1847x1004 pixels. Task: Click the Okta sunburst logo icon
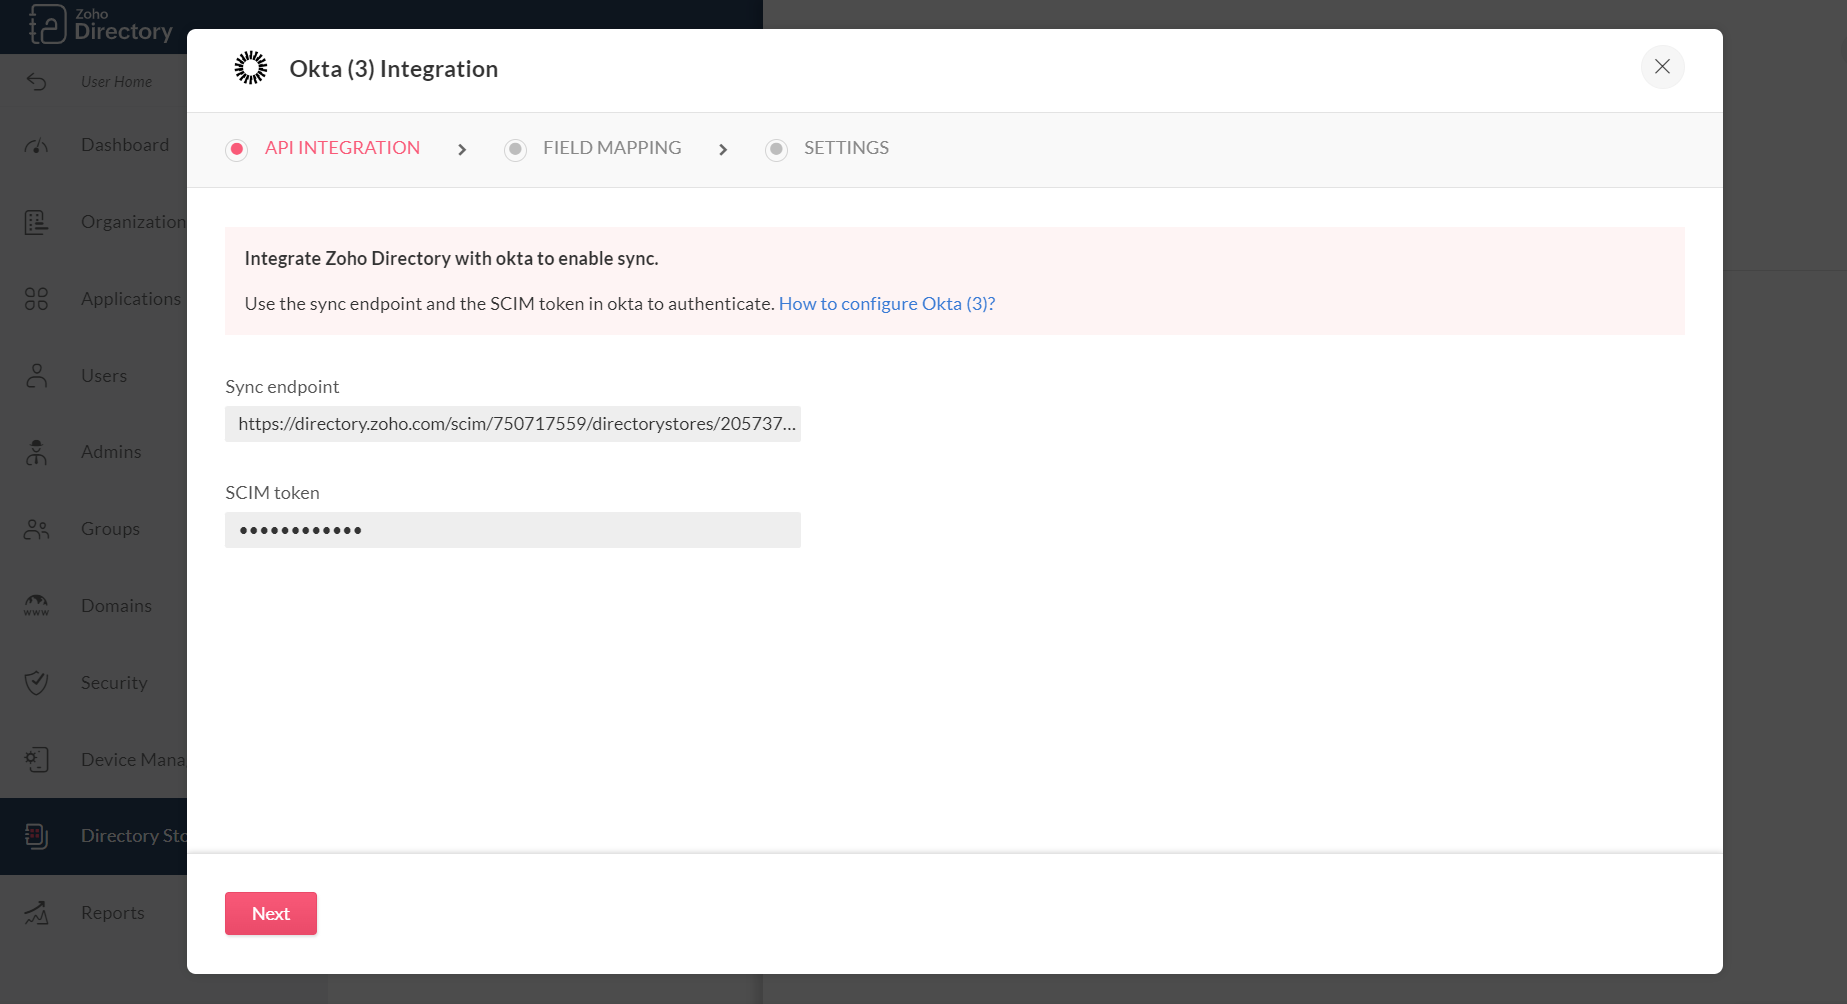[251, 68]
